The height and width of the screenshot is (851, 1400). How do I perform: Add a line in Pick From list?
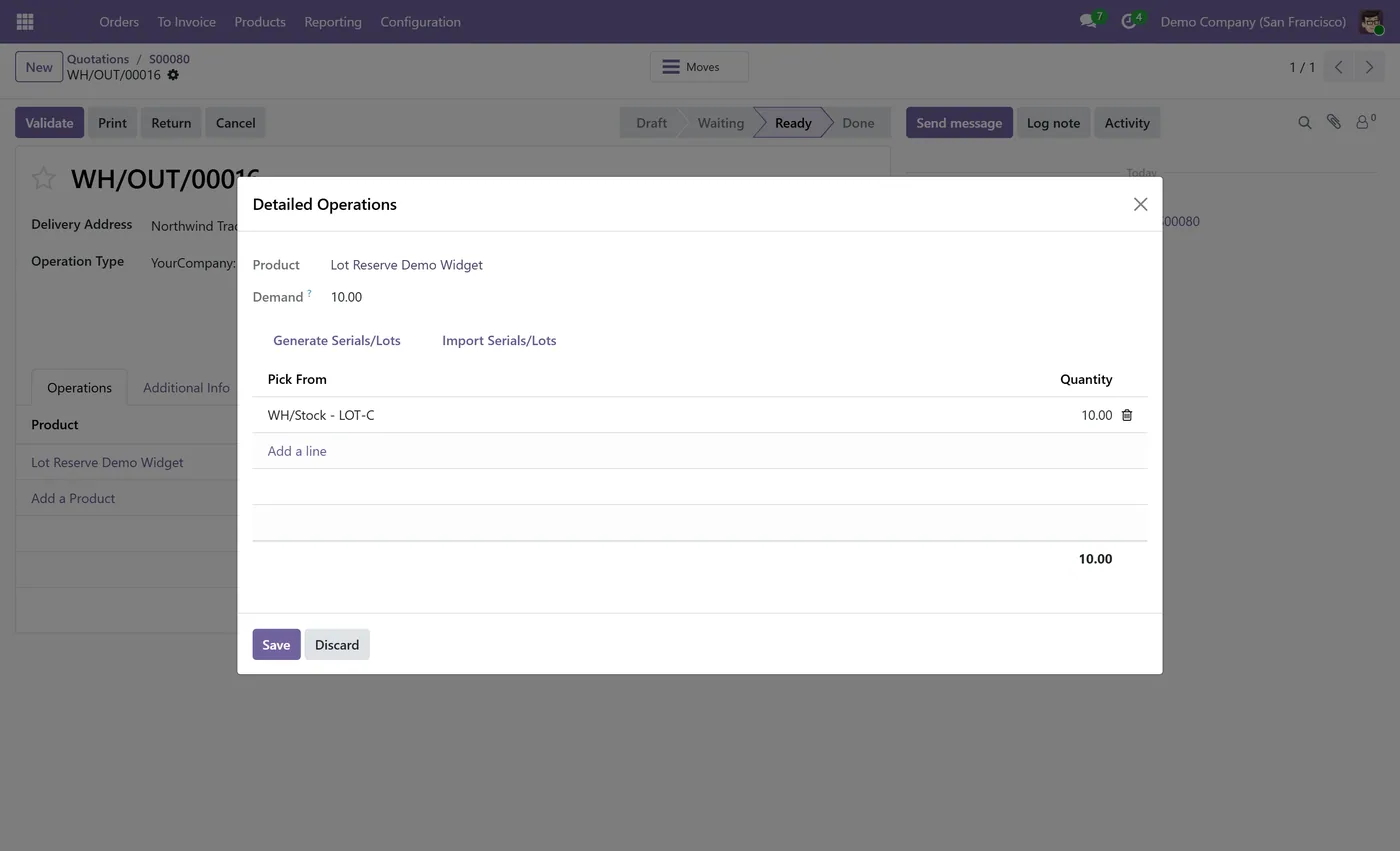pos(297,451)
